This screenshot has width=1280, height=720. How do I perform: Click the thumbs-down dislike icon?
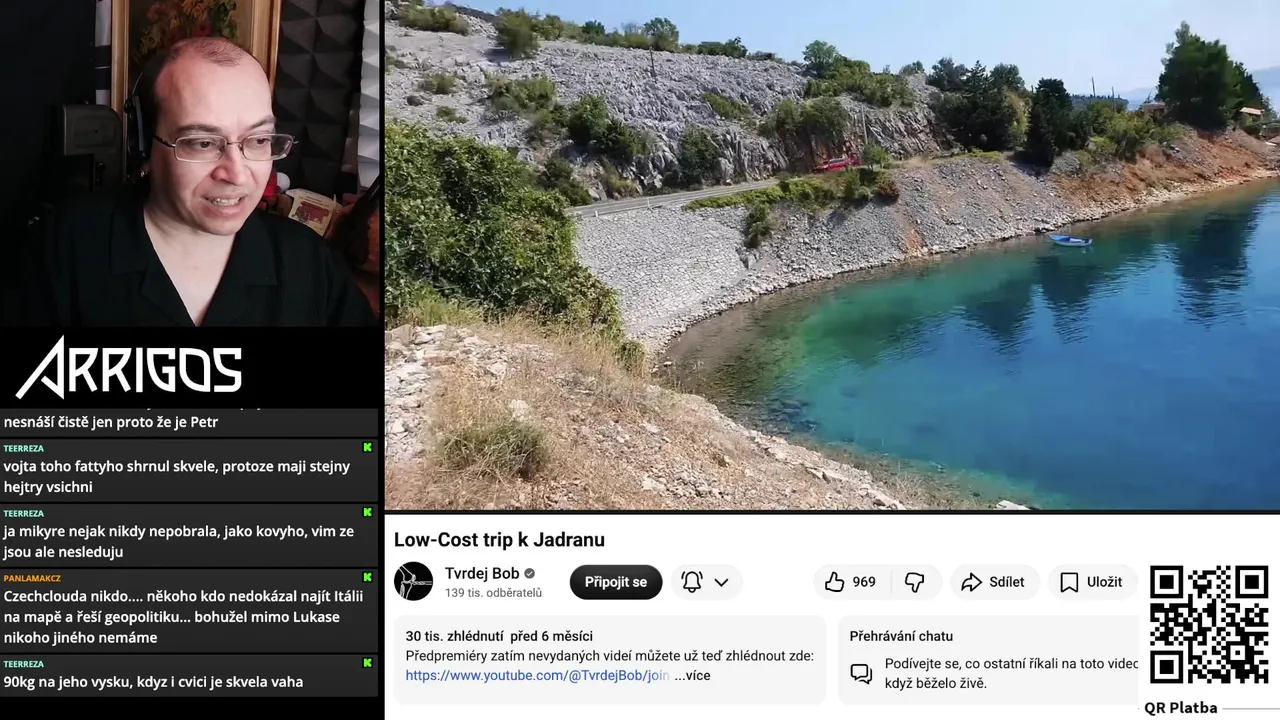914,582
